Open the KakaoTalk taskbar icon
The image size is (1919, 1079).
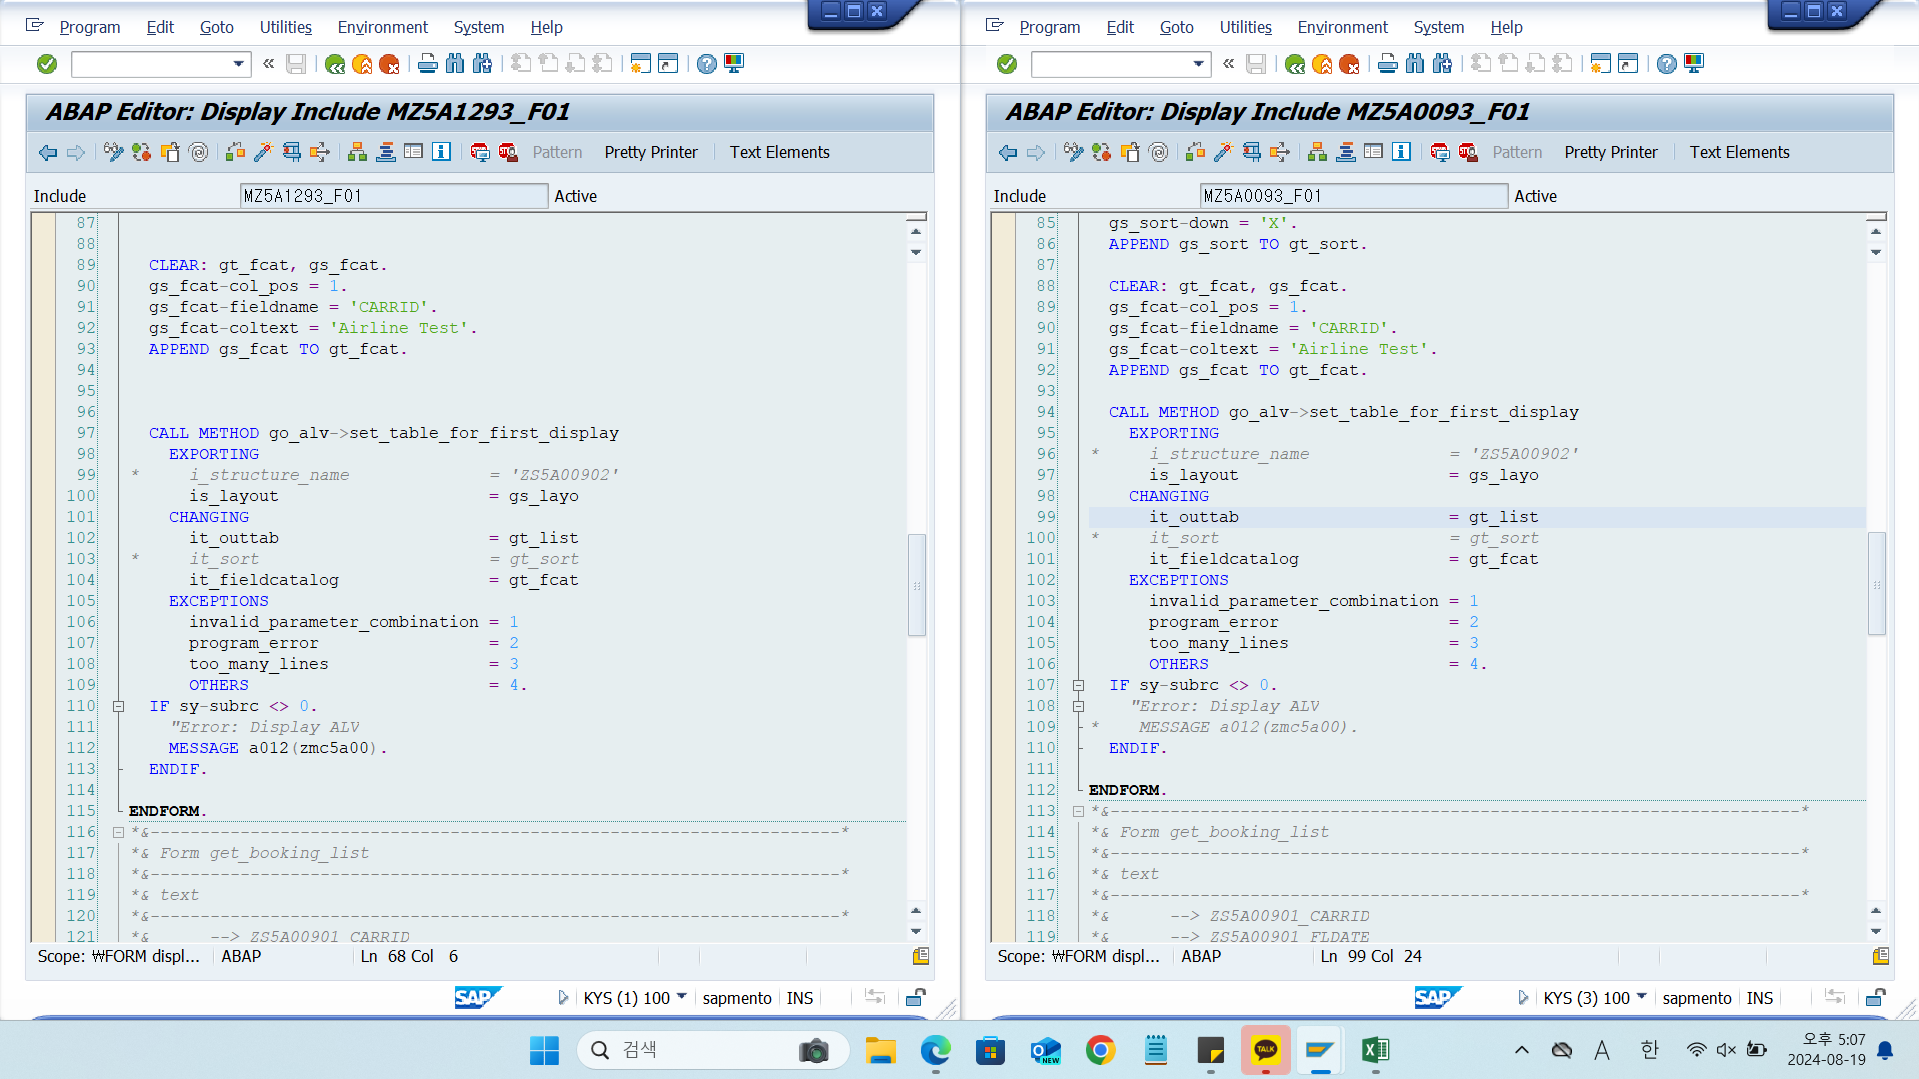point(1265,1050)
